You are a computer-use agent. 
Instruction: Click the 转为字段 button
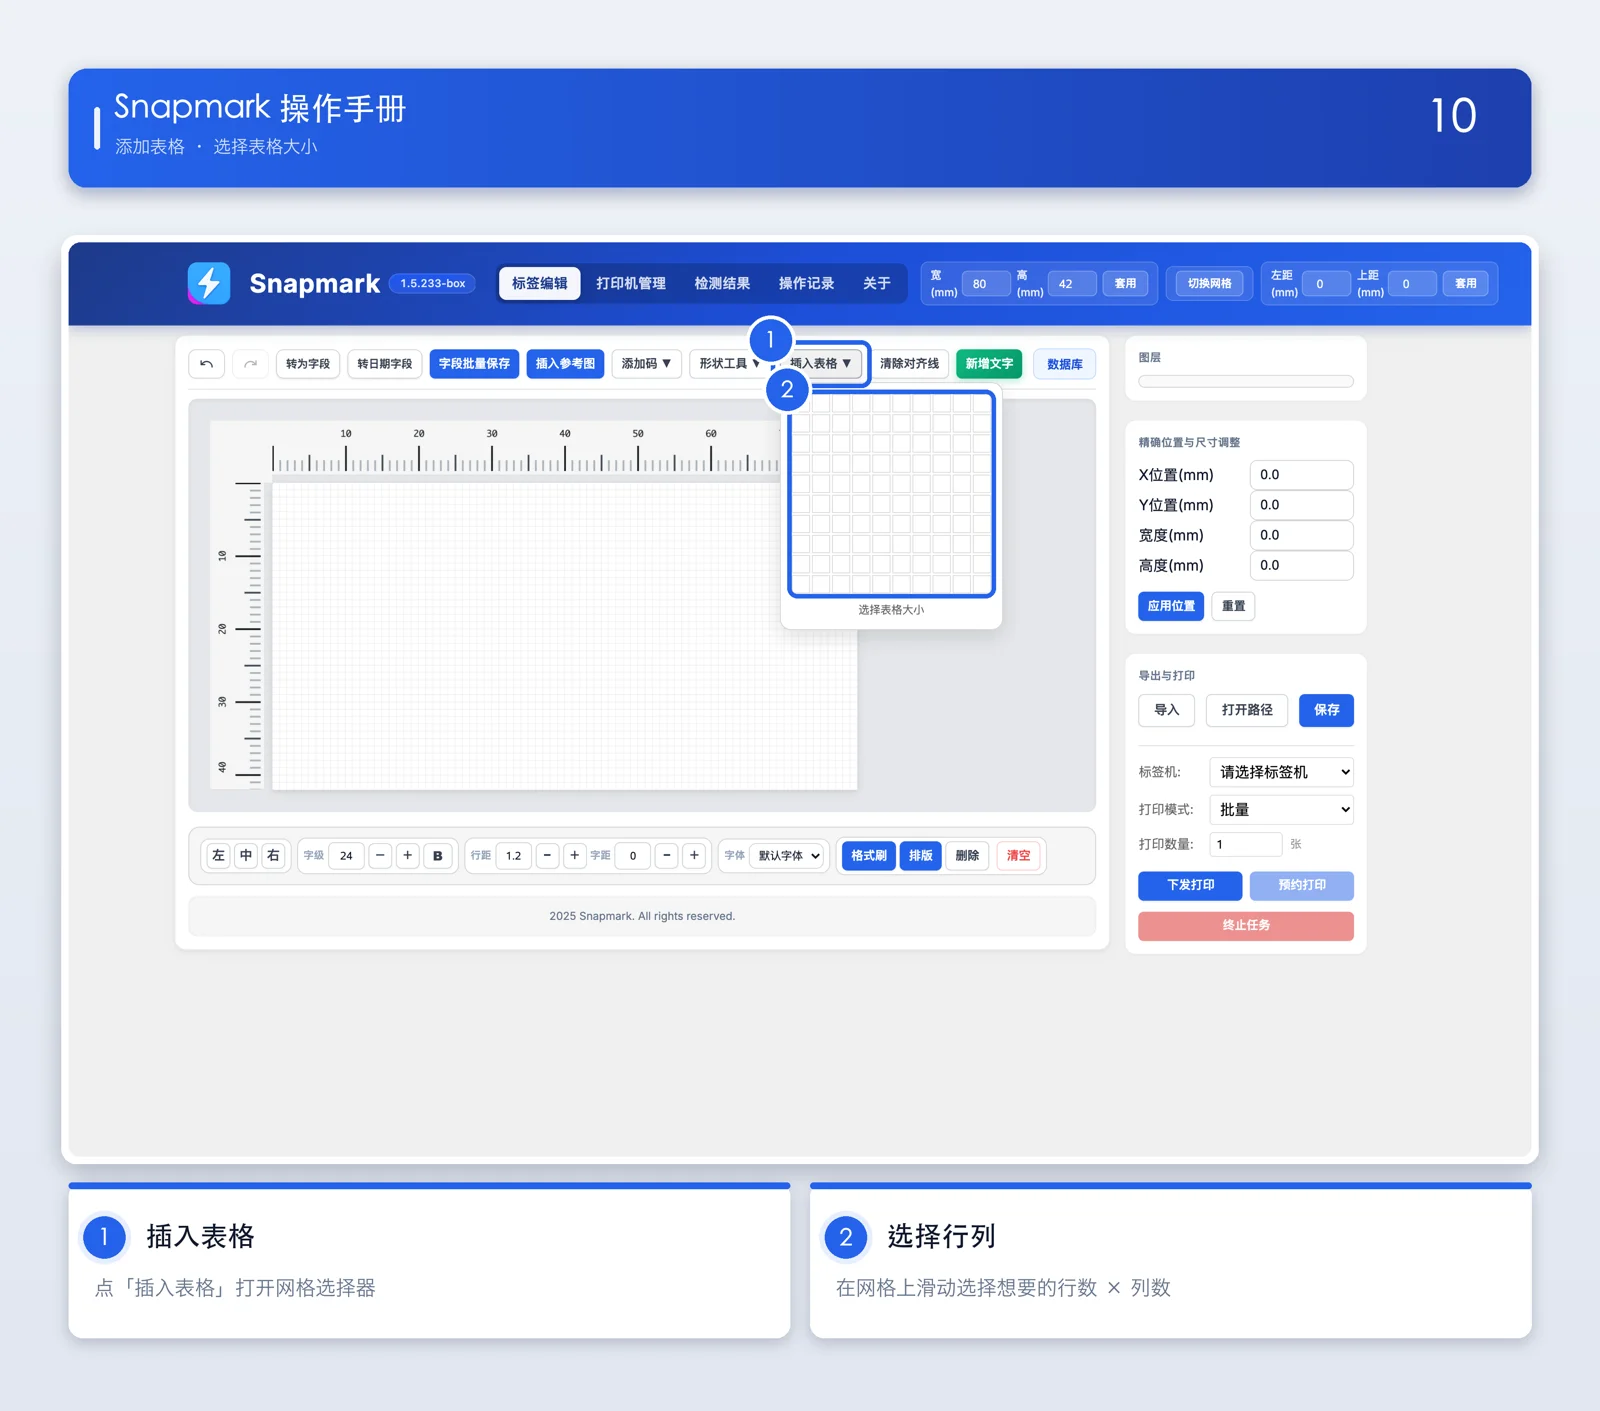tap(308, 364)
